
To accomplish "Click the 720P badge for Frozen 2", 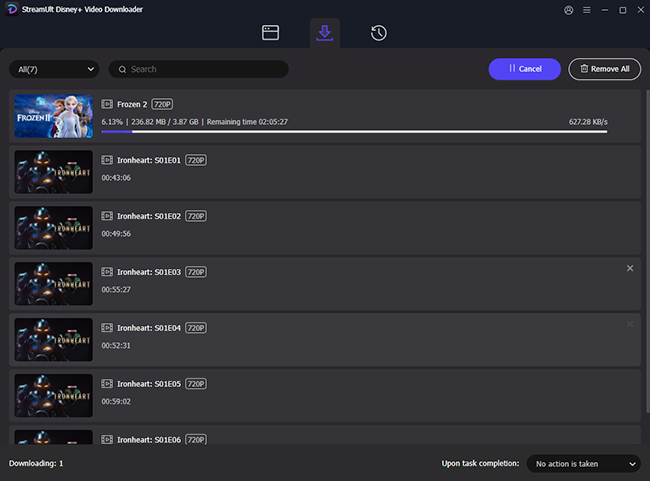I will [x=162, y=104].
